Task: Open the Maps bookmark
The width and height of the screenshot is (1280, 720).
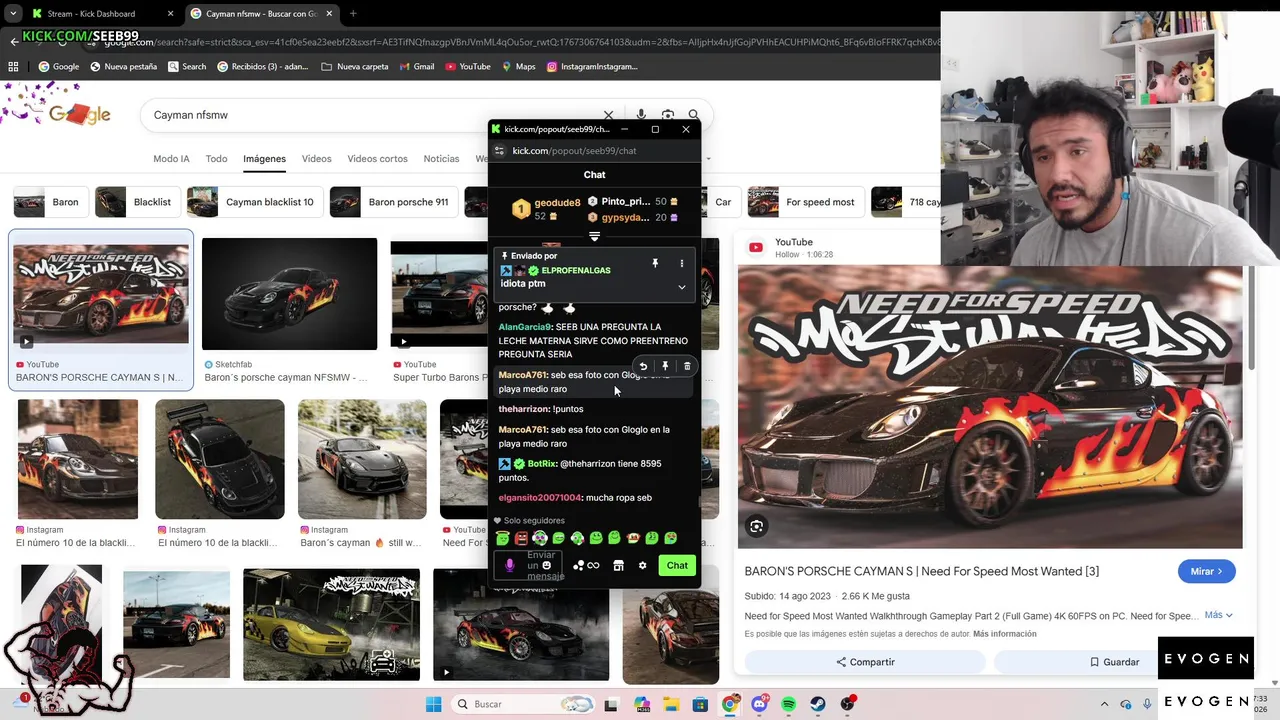Action: coord(519,67)
